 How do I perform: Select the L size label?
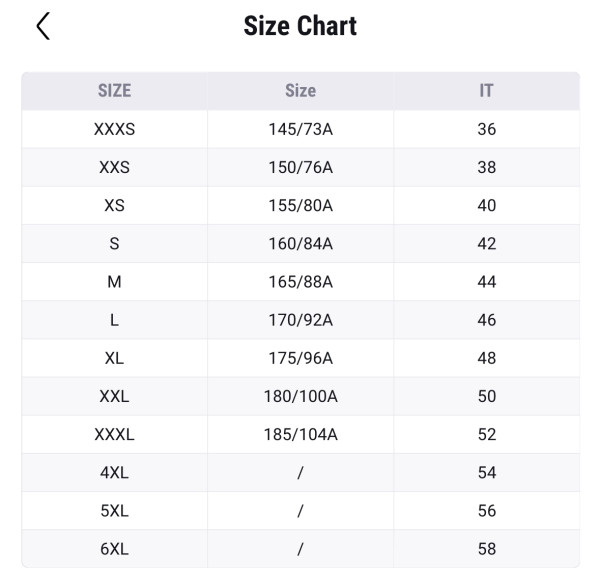click(114, 320)
